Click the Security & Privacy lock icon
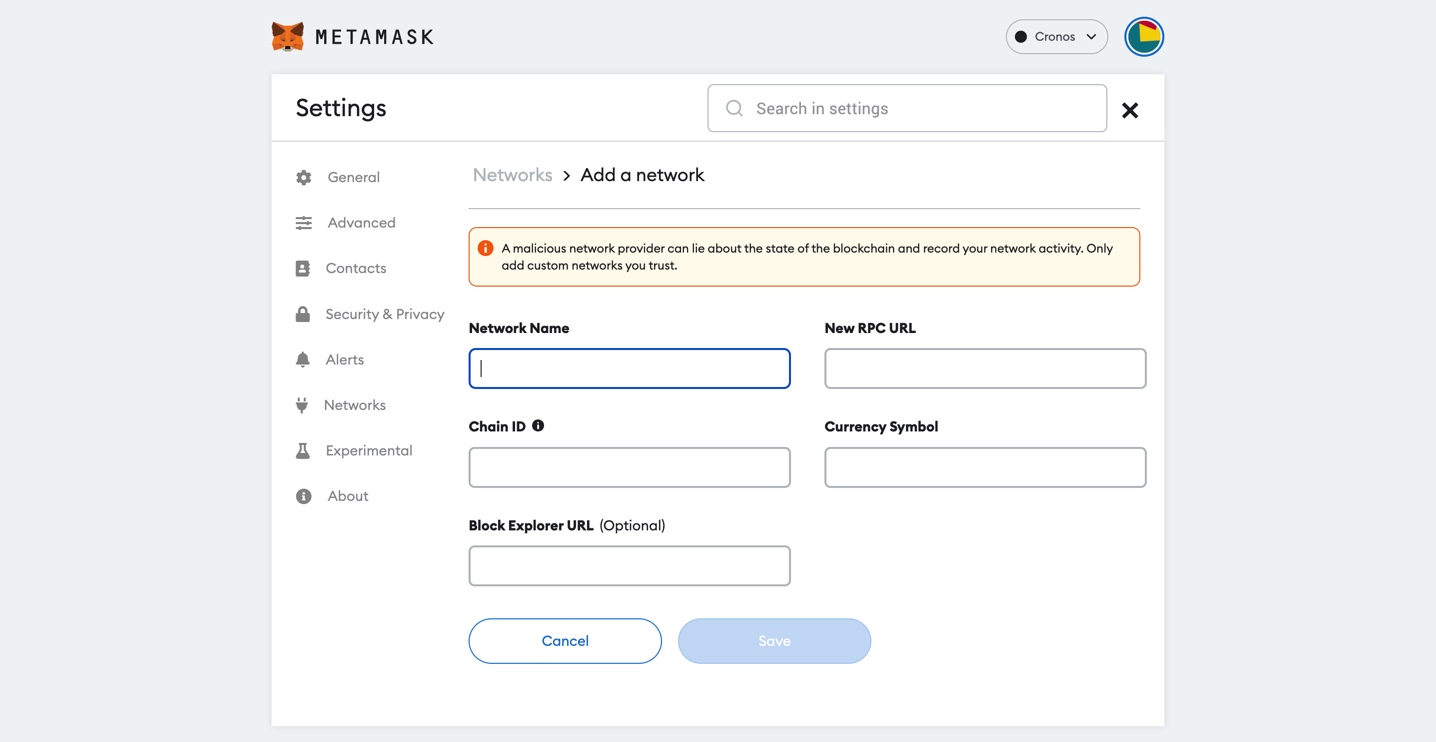Viewport: 1436px width, 742px height. tap(303, 314)
